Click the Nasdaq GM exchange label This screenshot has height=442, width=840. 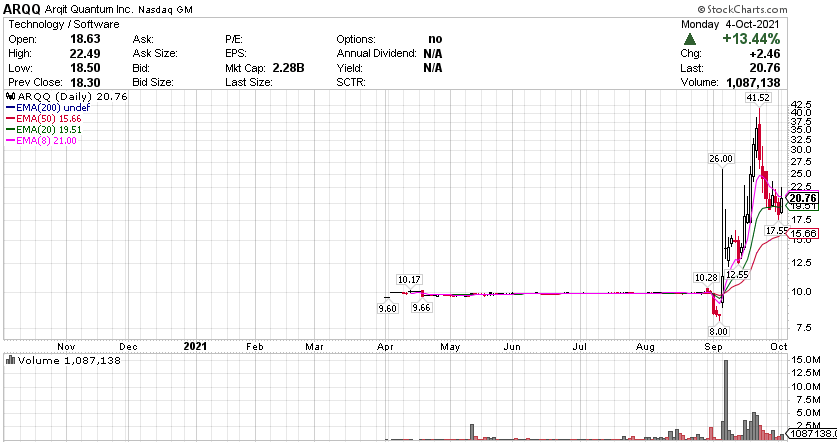coord(166,10)
